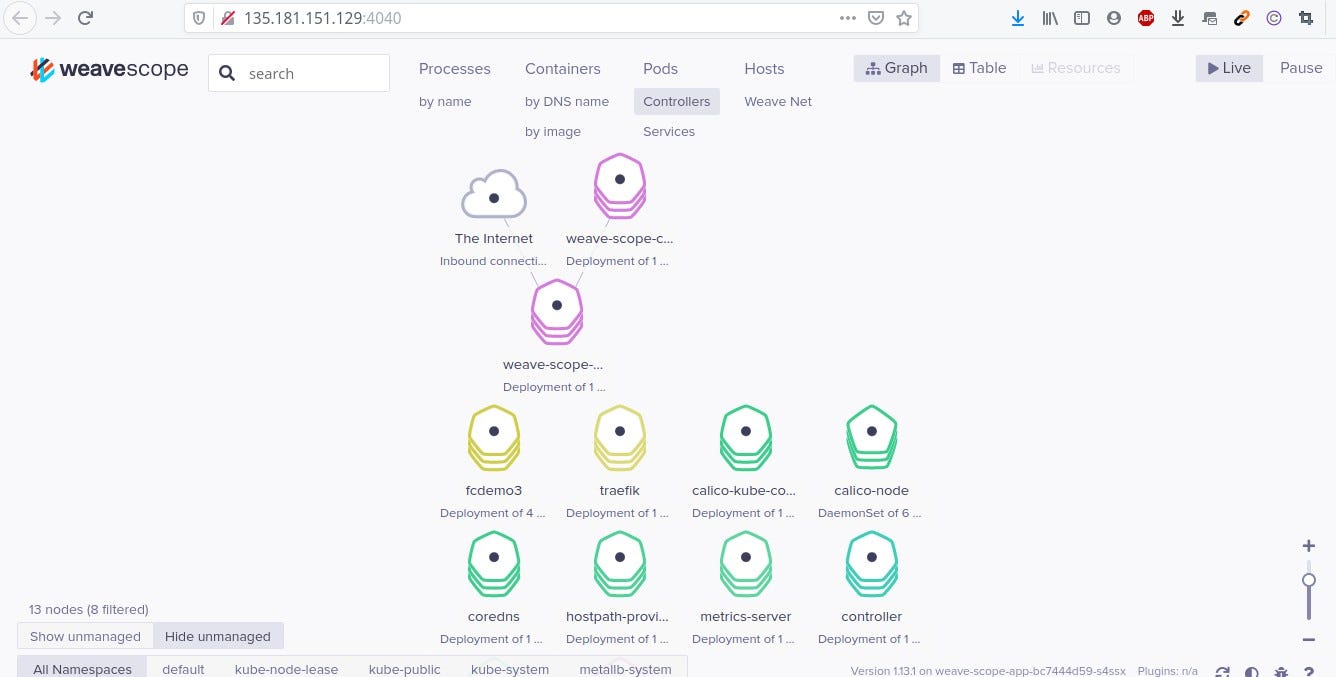Select the traefik deployment node
The image size is (1336, 677).
click(620, 437)
